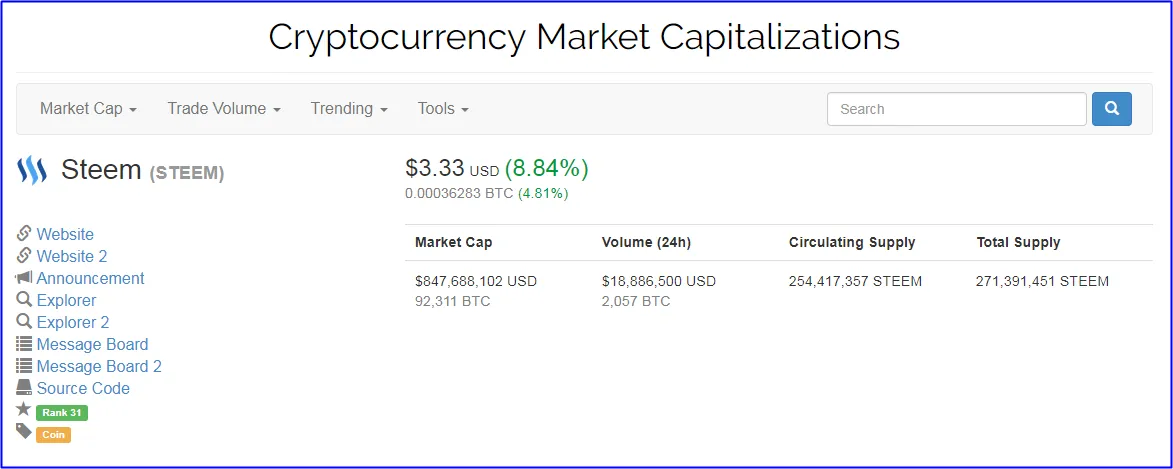This screenshot has height=469, width=1173.
Task: Open the Website 2 link
Action: point(72,257)
